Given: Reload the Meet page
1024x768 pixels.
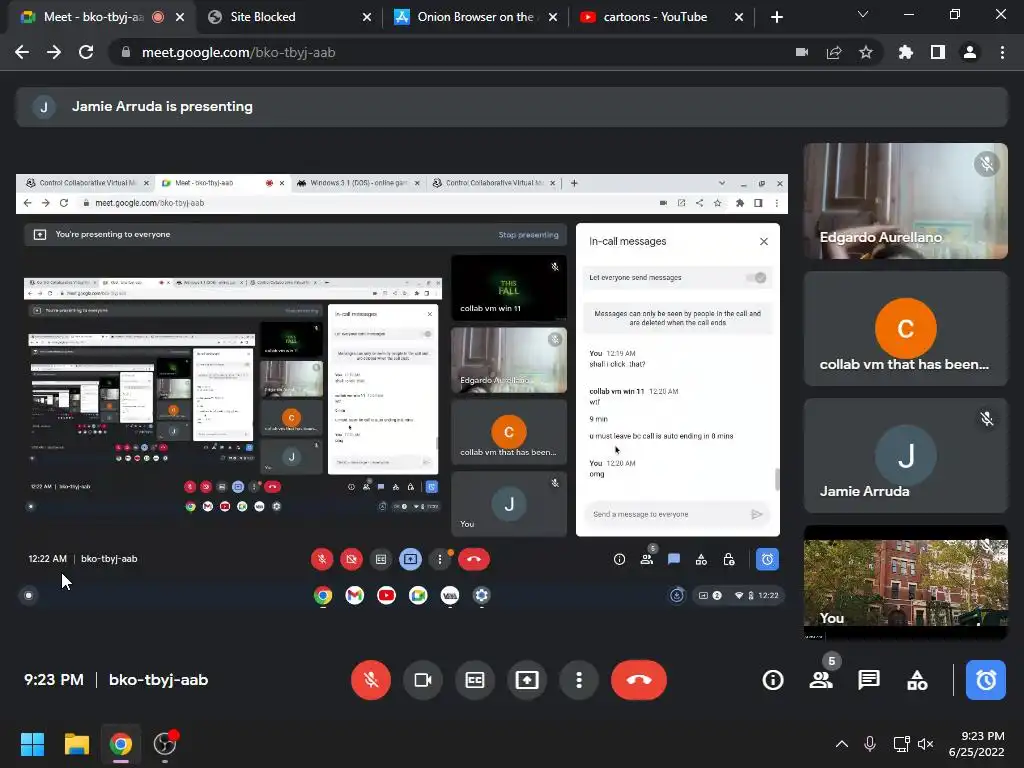Looking at the screenshot, I should click(x=86, y=52).
